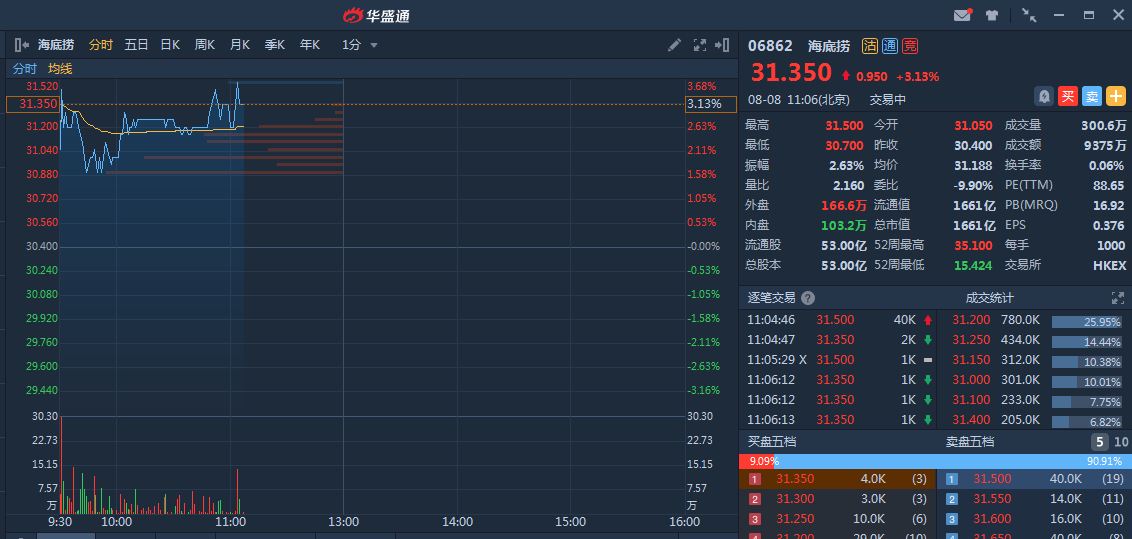The height and width of the screenshot is (539, 1132).
Task: Add stock to watchlist with plus icon
Action: [1116, 96]
